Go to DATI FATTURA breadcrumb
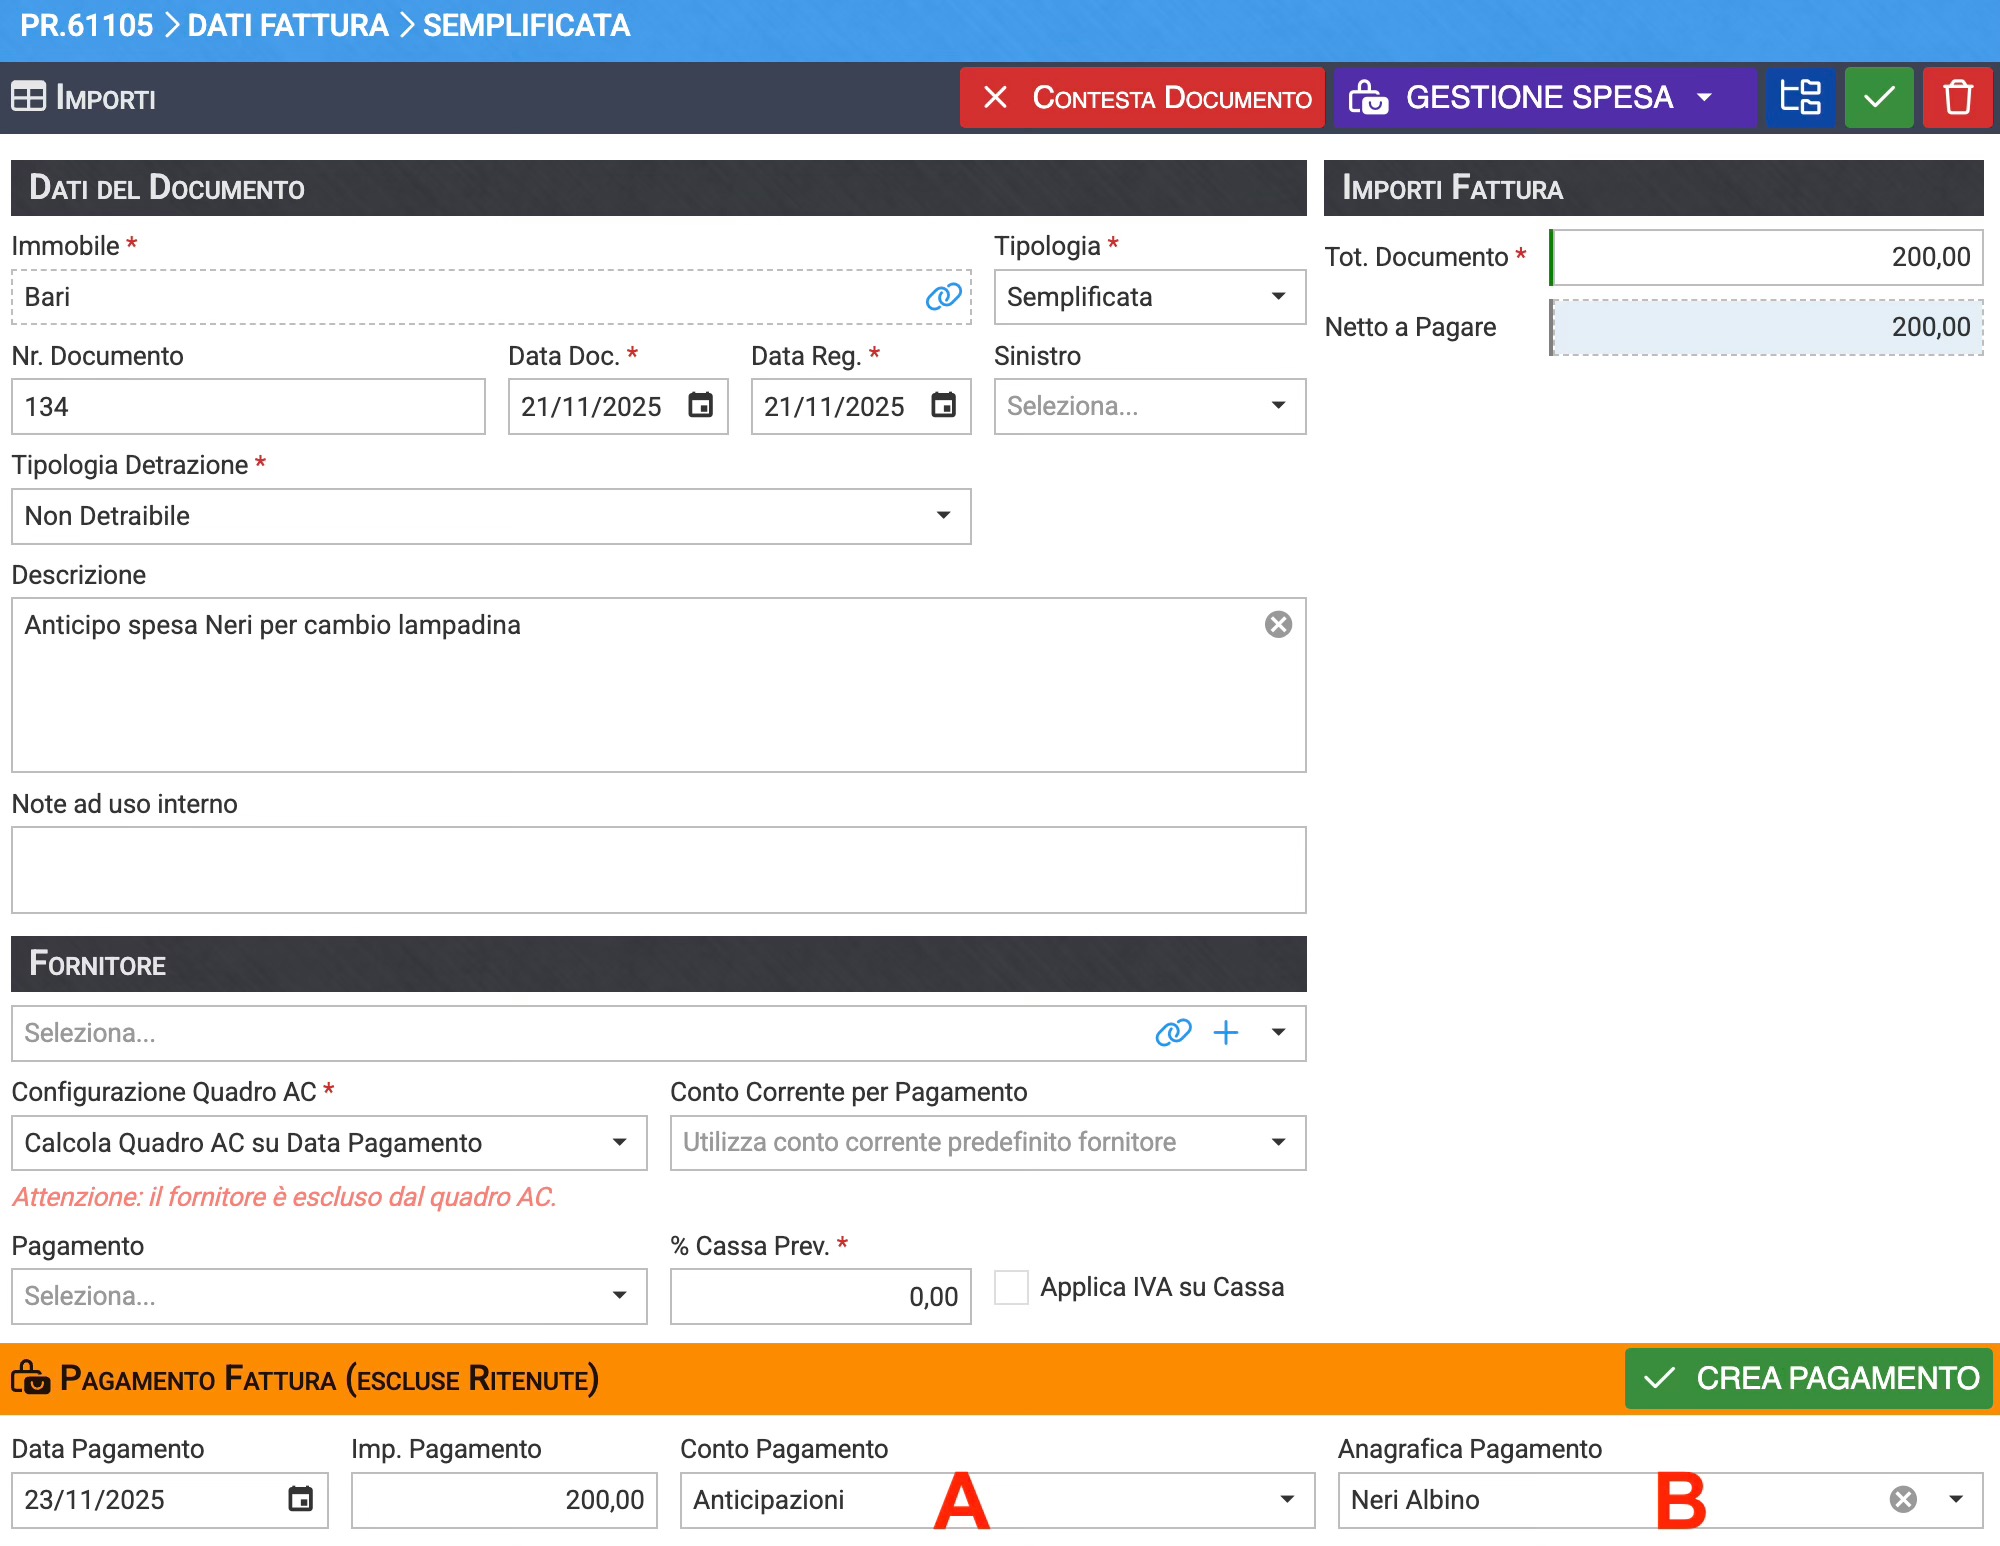Image resolution: width=2000 pixels, height=1546 pixels. tap(288, 25)
